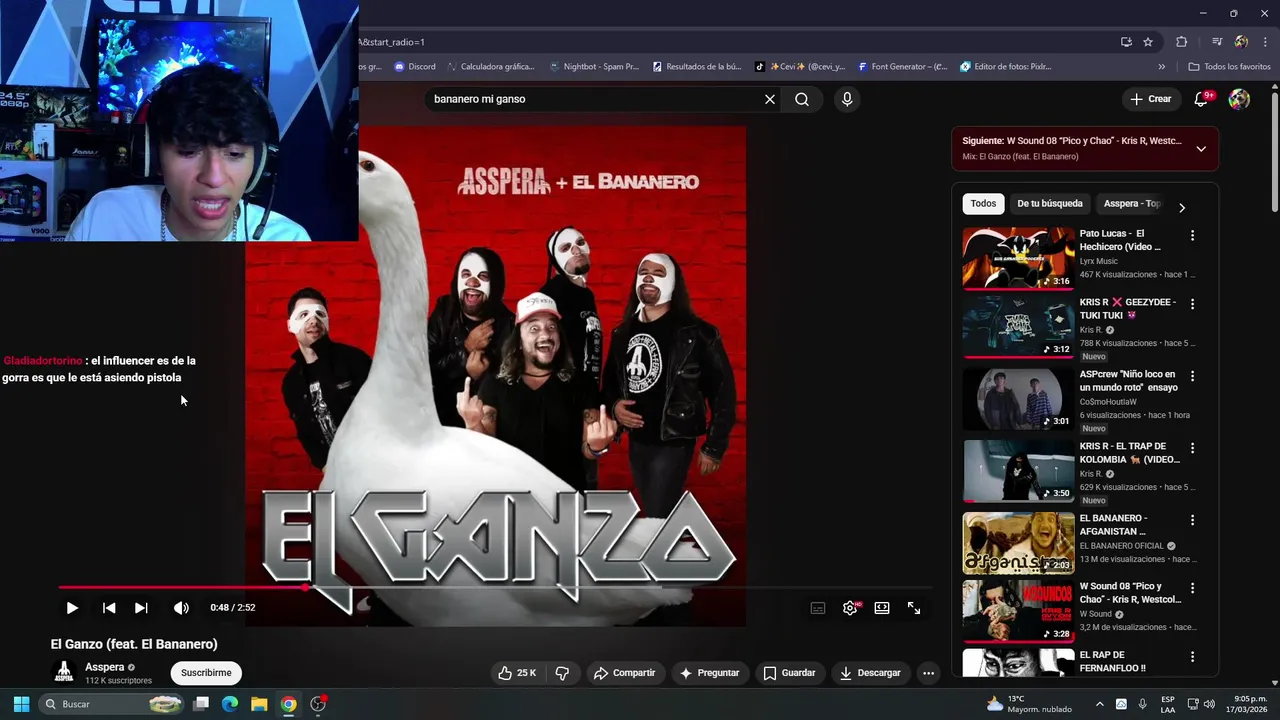Screen dimensions: 1280x720
Task: Open the Crear menu
Action: coord(1150,99)
